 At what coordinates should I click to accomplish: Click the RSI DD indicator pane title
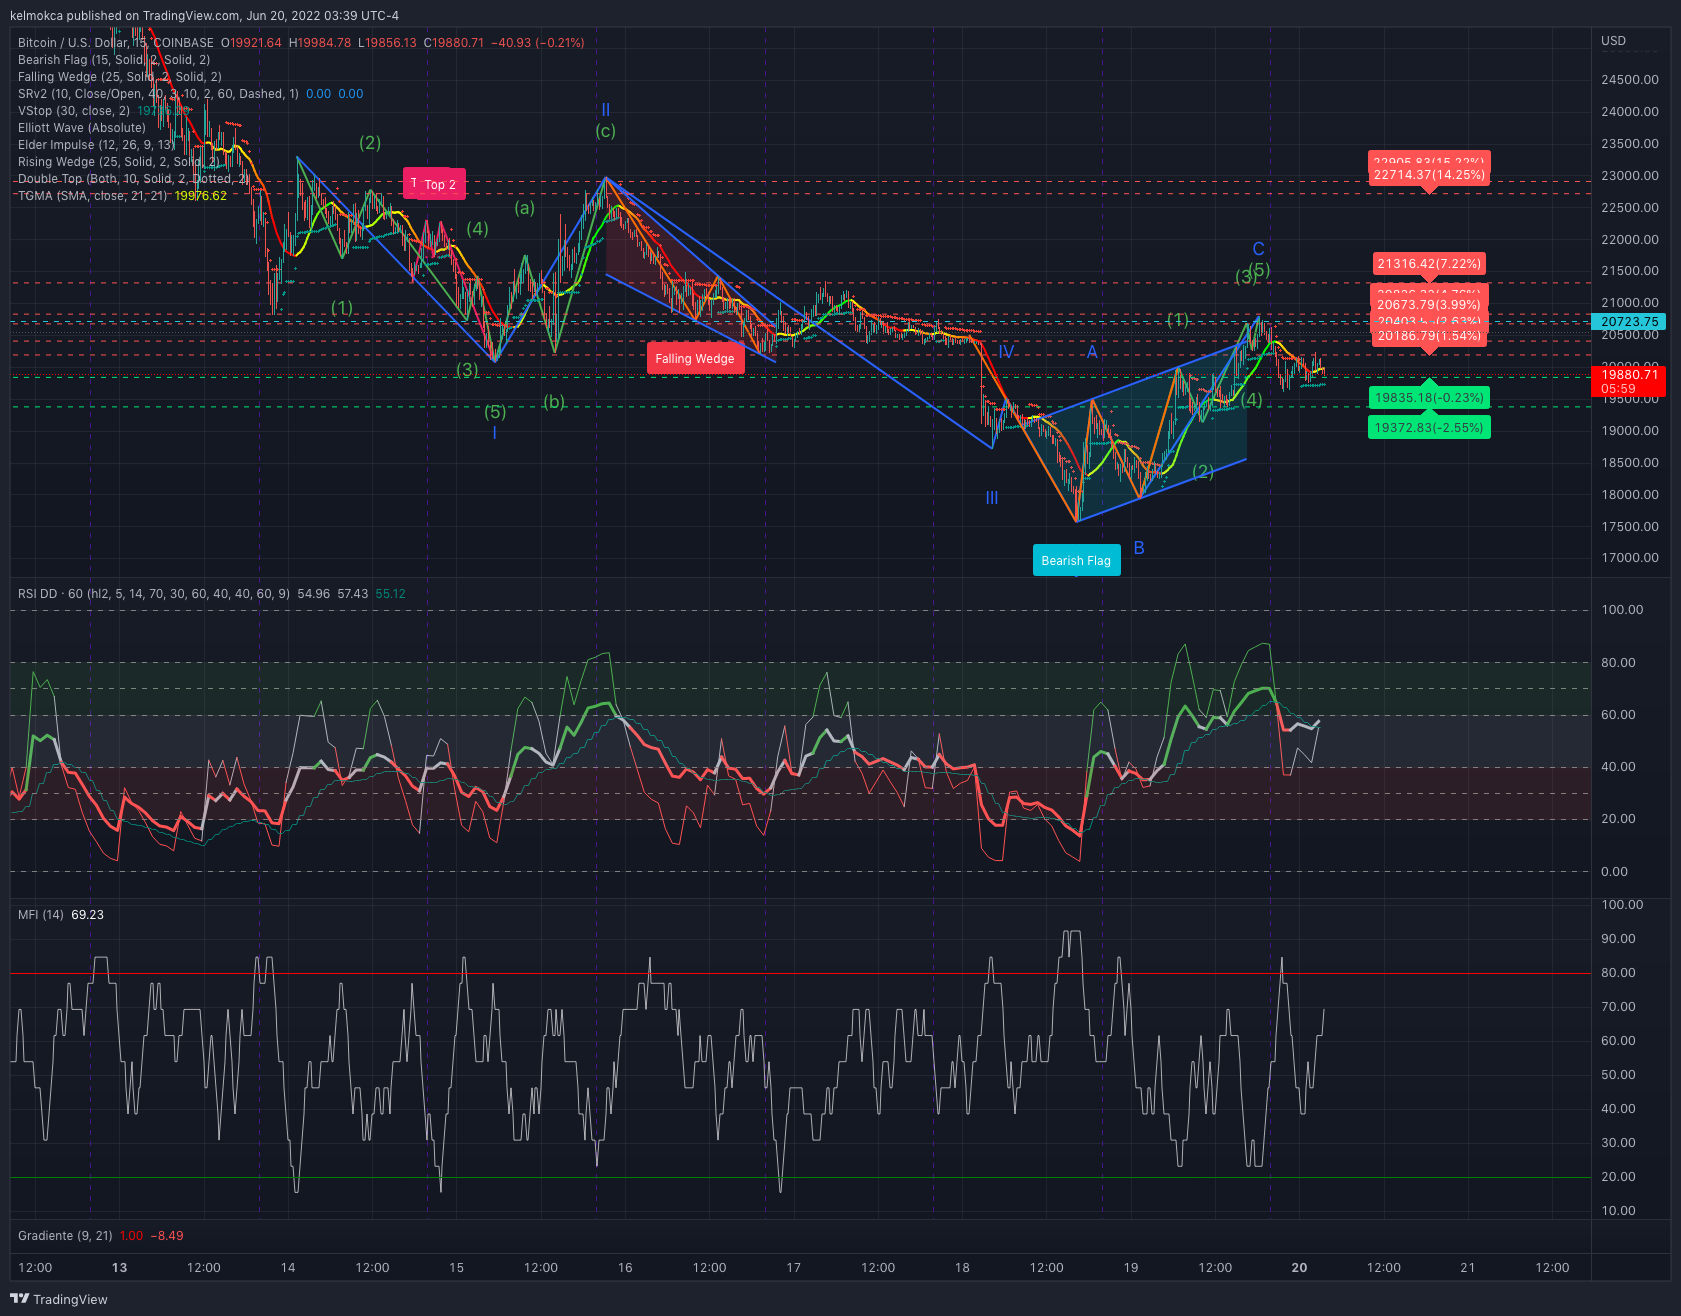(x=154, y=594)
